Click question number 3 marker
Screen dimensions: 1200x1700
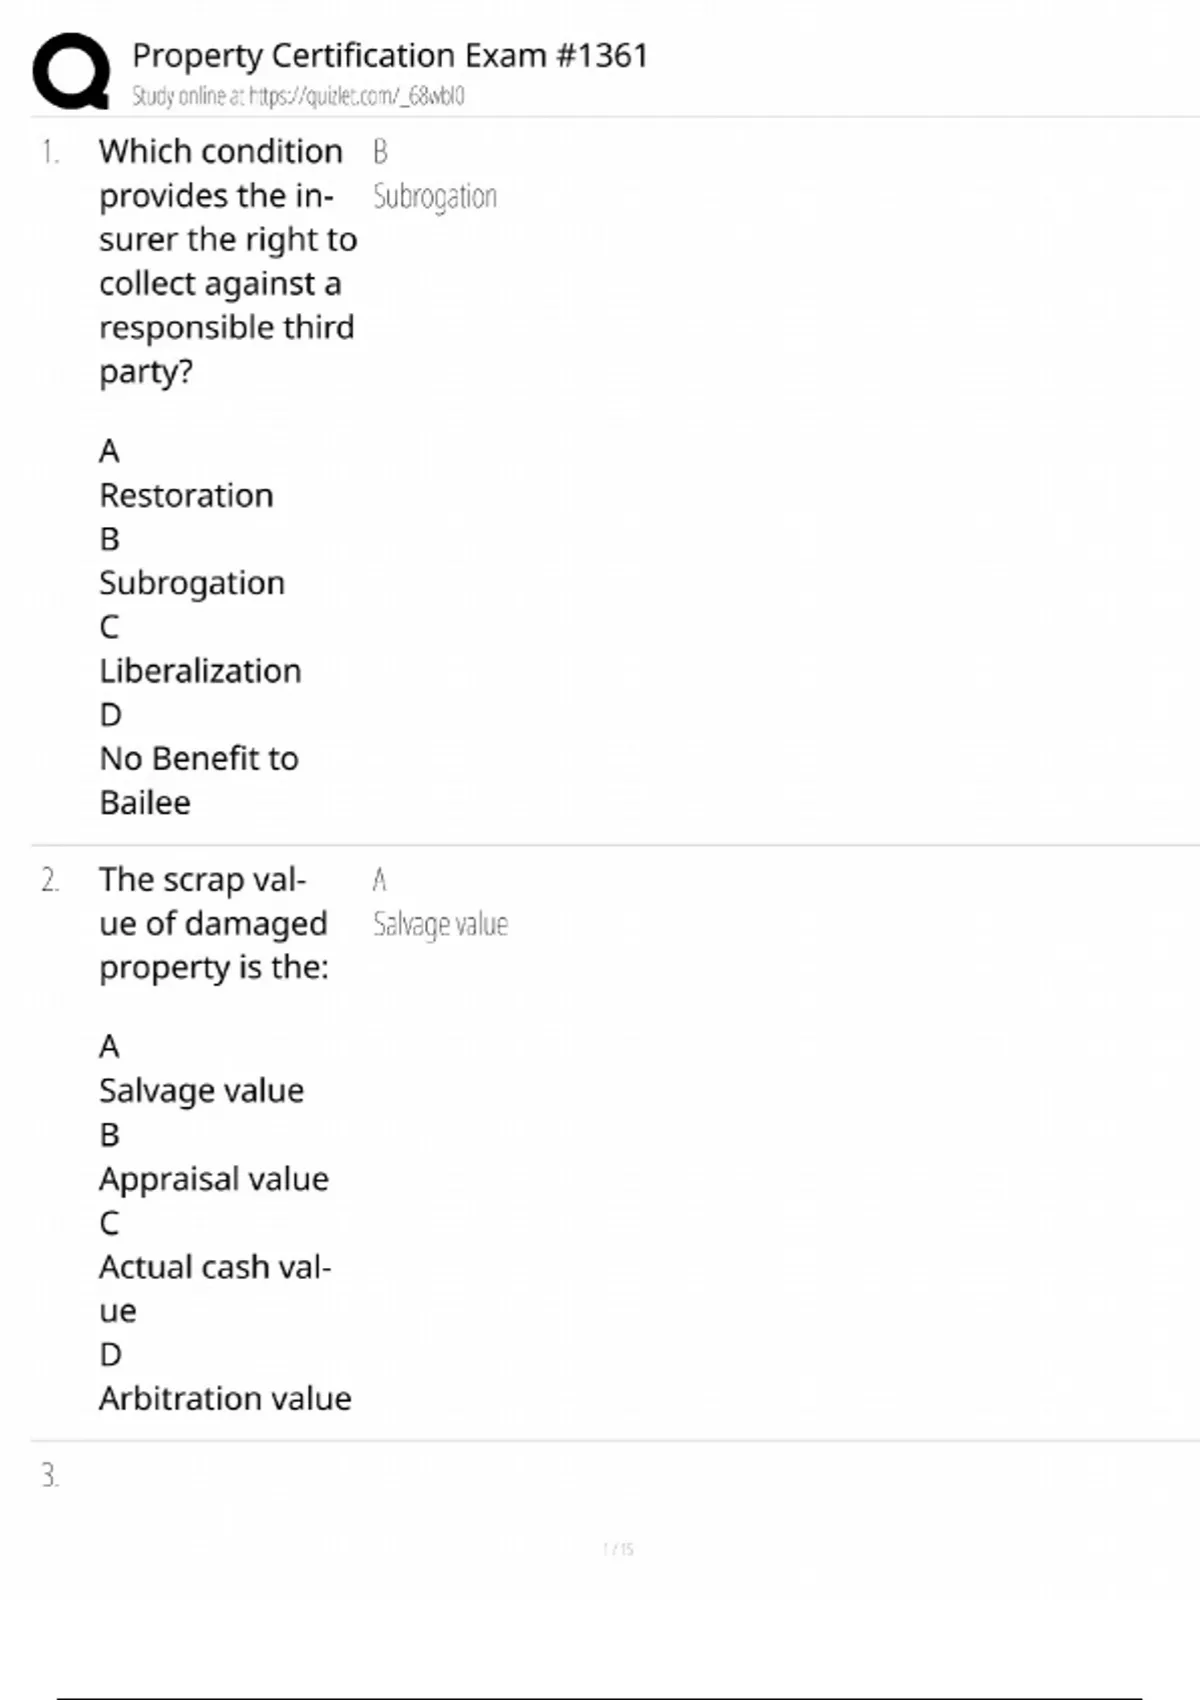click(50, 1476)
